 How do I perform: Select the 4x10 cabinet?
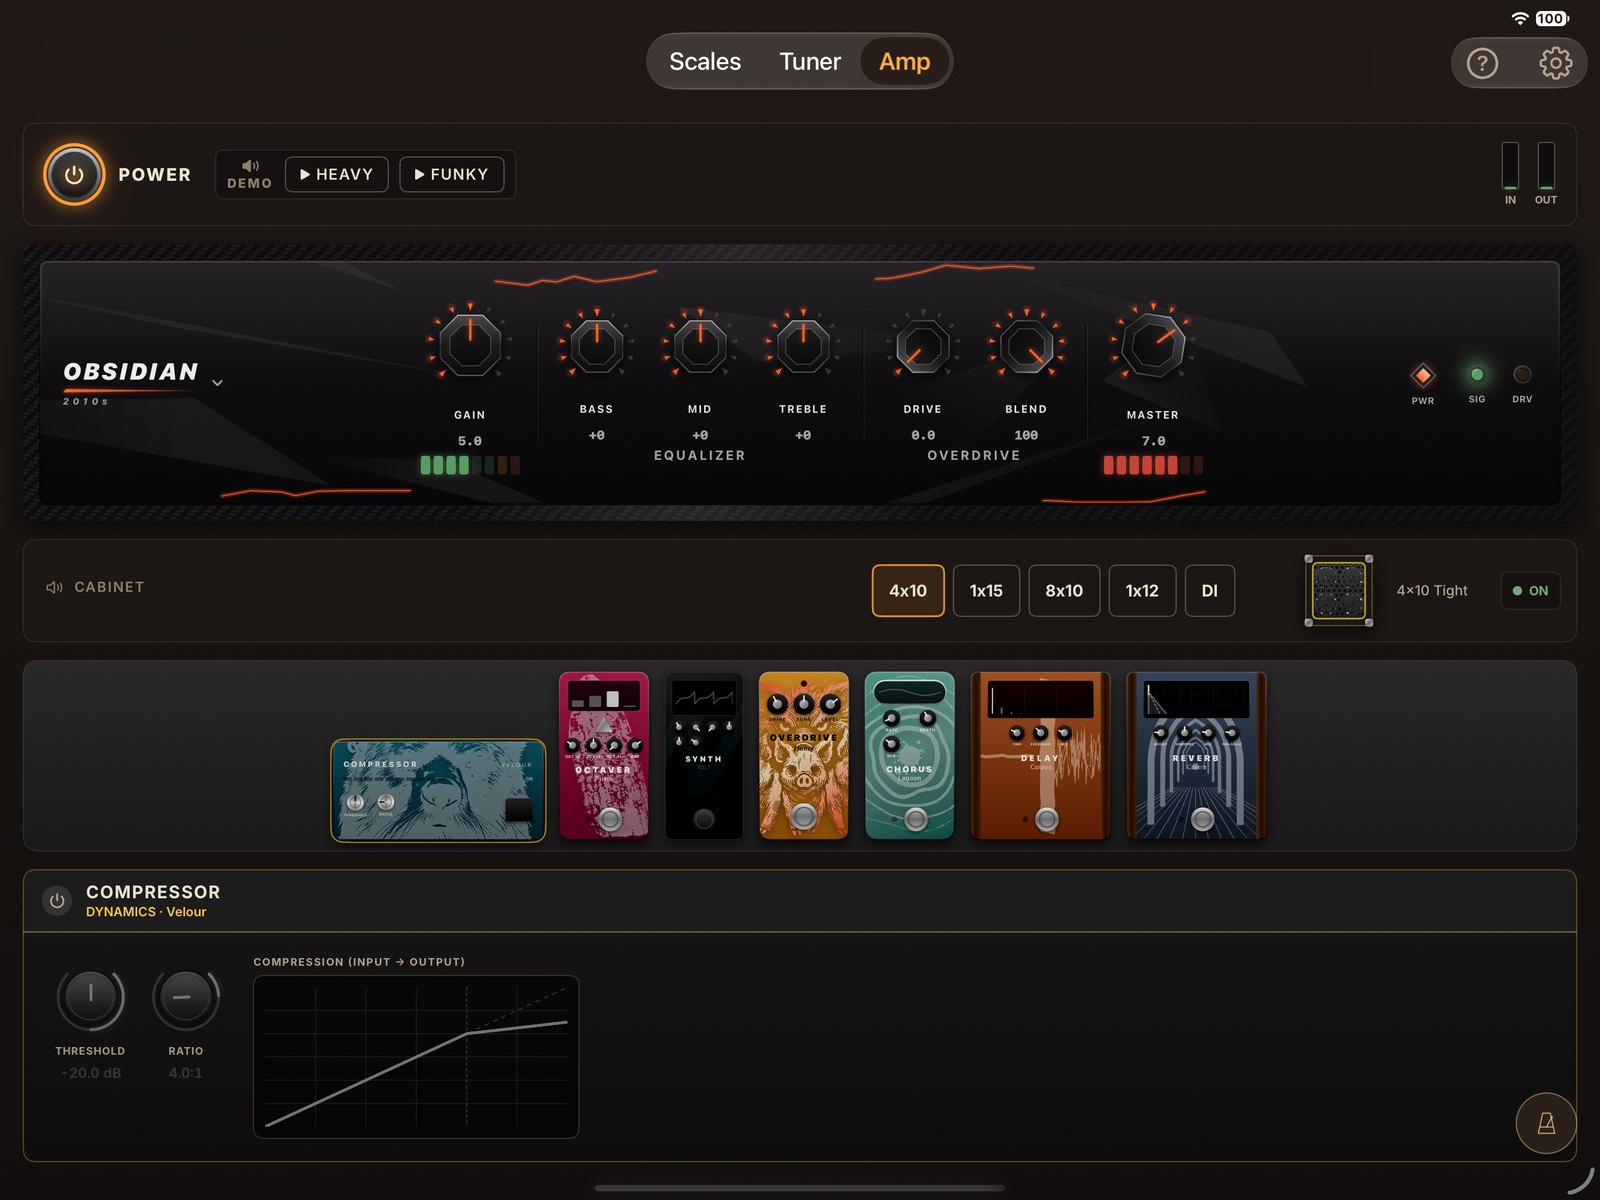908,591
